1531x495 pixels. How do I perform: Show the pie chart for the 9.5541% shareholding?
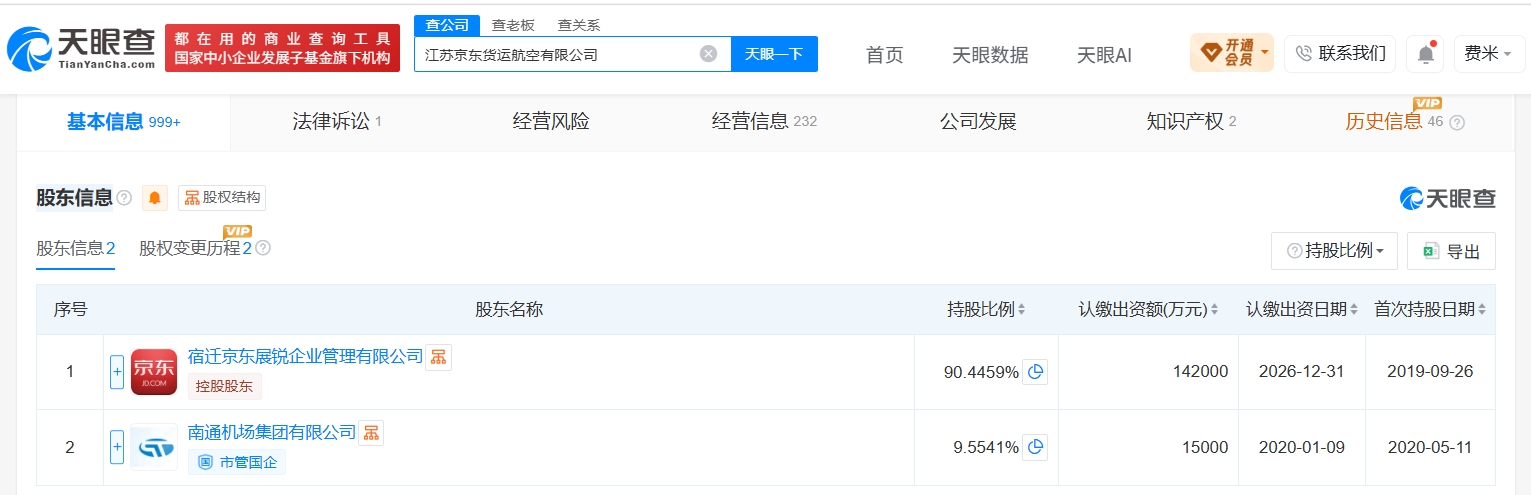(1035, 447)
